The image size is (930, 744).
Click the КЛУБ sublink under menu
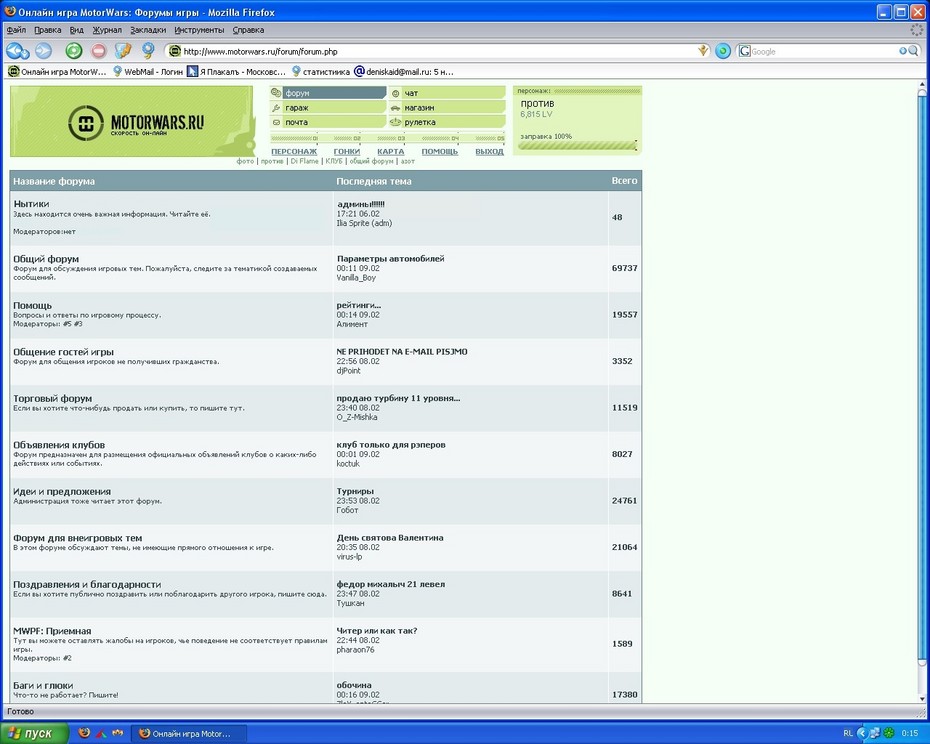(334, 161)
